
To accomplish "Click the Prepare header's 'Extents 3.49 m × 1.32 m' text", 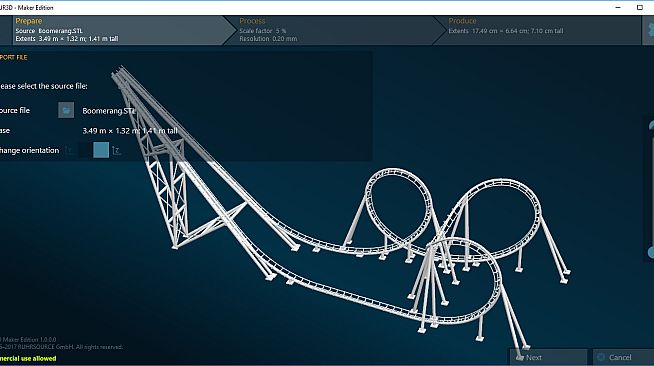I will click(x=67, y=39).
